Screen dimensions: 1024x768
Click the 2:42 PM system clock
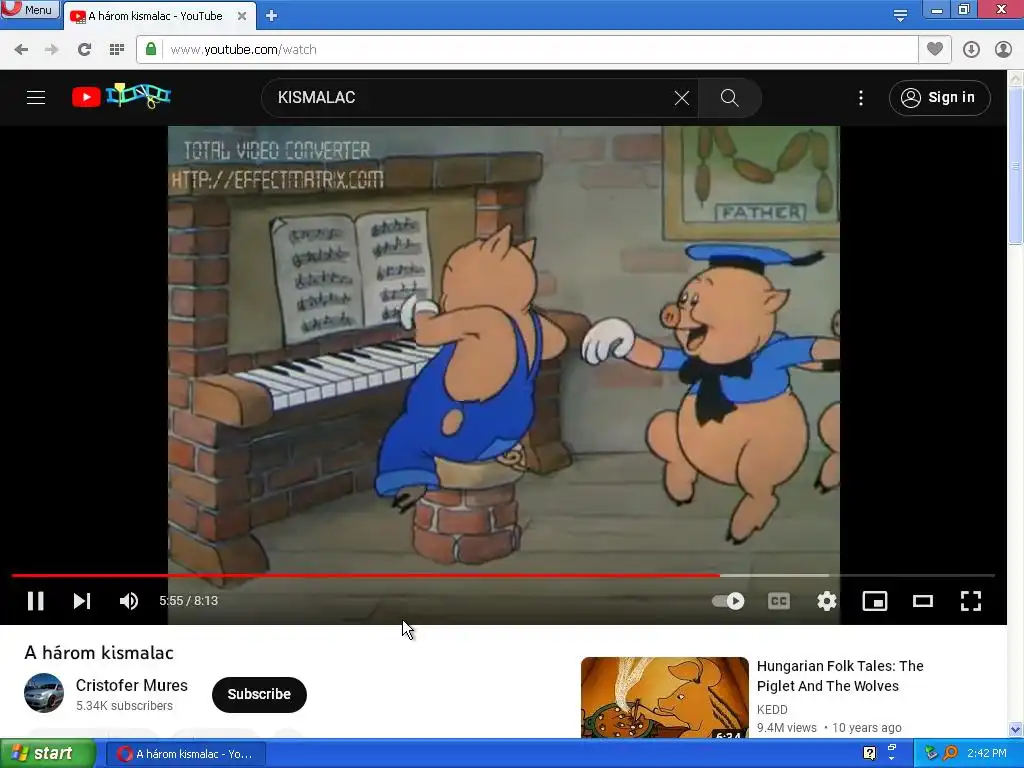click(987, 753)
